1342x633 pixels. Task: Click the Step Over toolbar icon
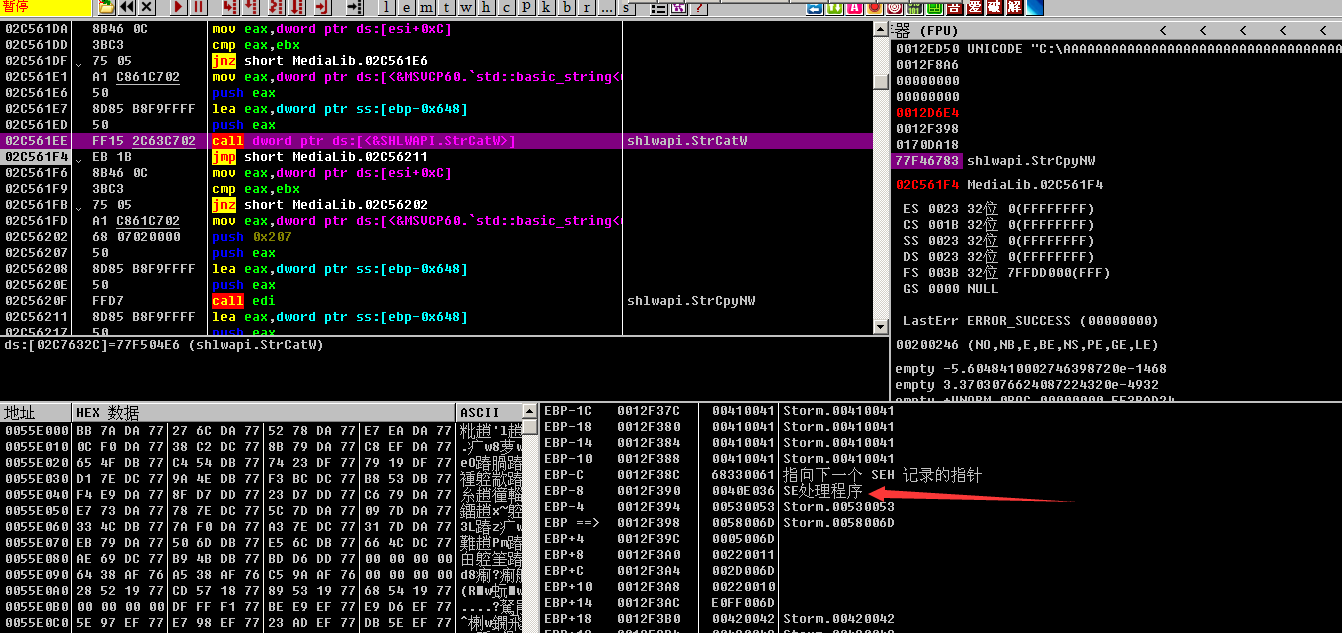click(250, 7)
